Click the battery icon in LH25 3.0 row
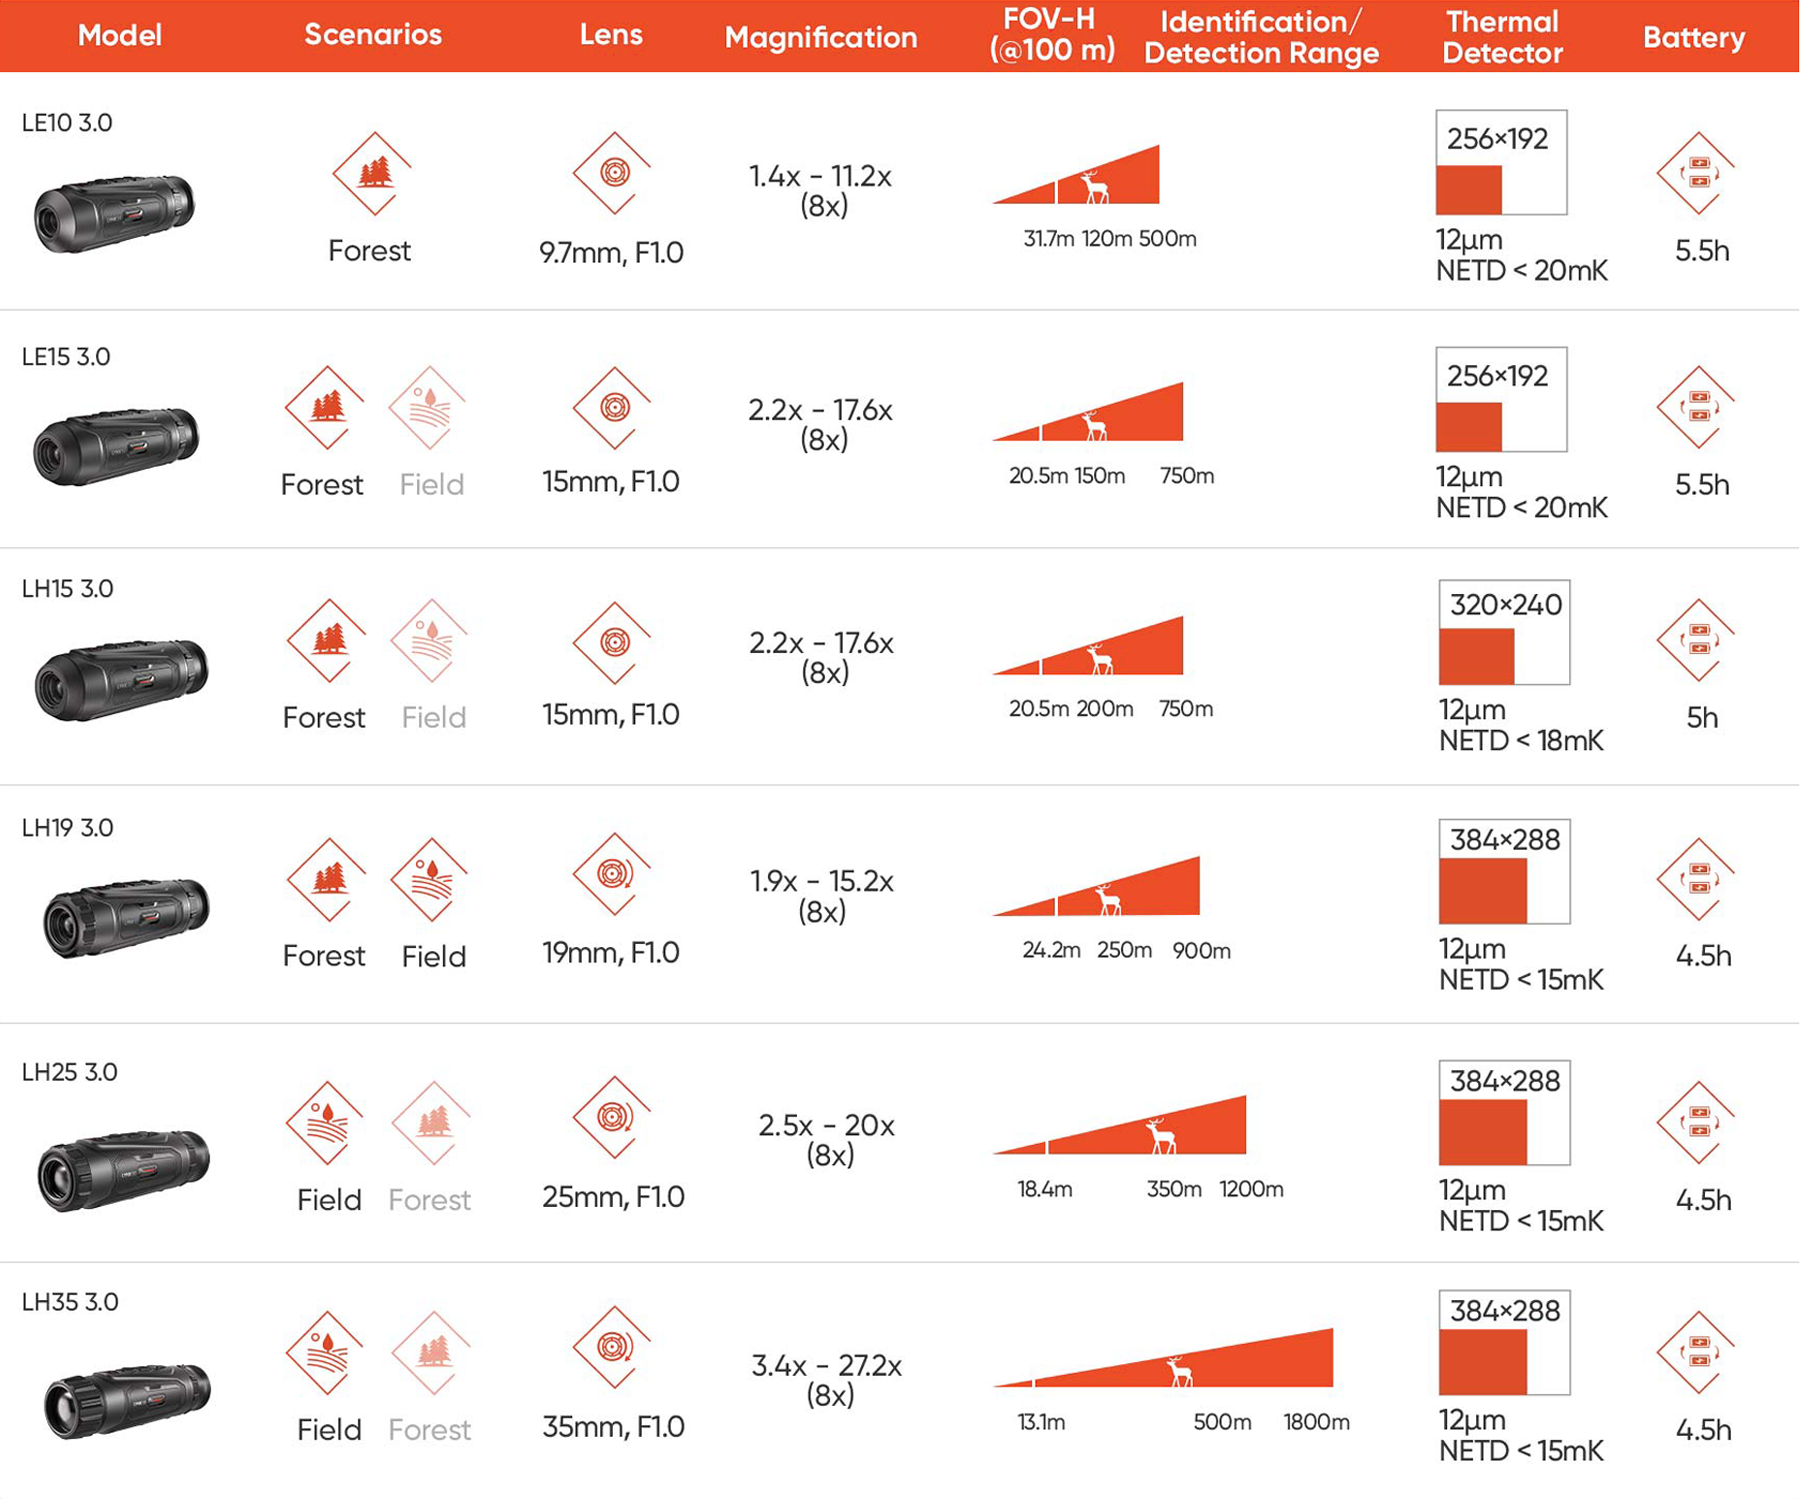 [x=1698, y=1122]
